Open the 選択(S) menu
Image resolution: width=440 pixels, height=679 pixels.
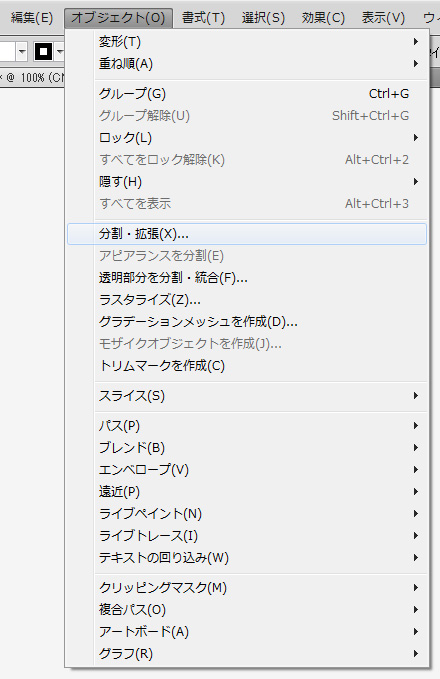coord(263,18)
